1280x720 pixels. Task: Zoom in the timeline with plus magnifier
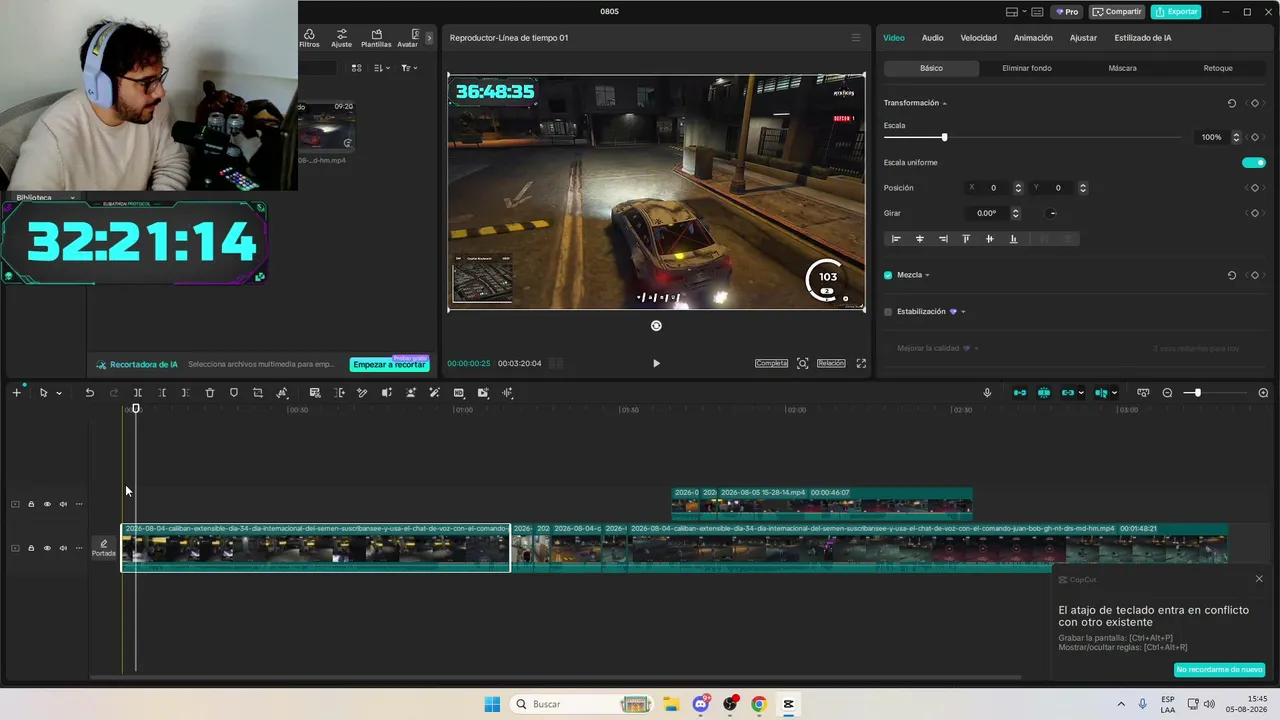click(1263, 393)
